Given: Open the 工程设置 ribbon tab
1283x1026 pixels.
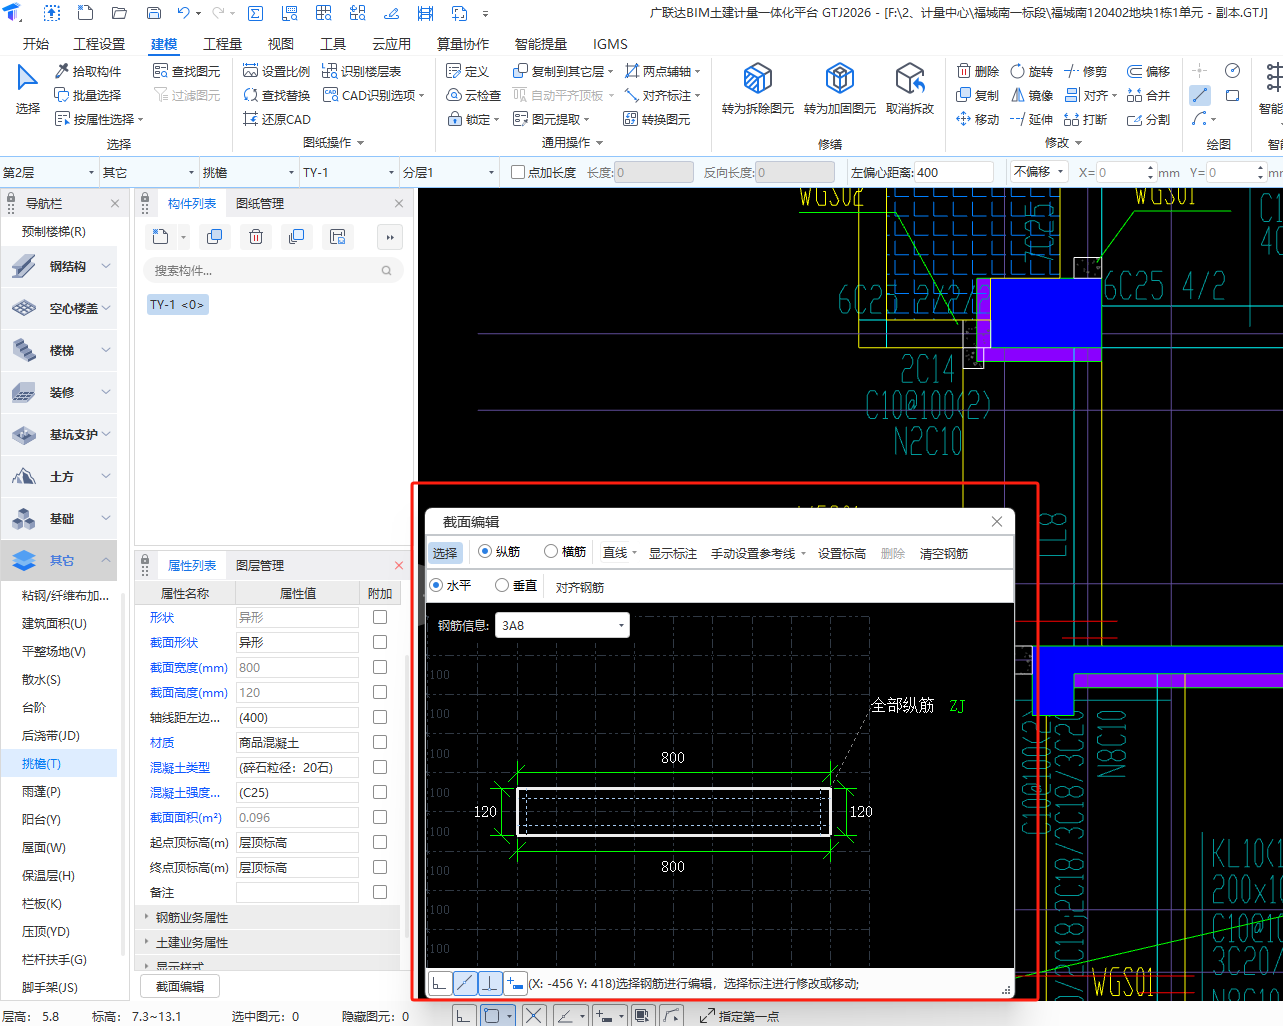Looking at the screenshot, I should tap(99, 44).
